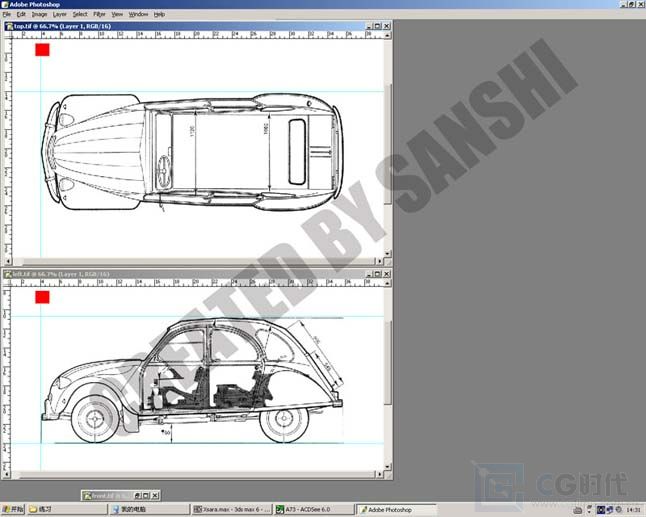
Task: Click the left.tif document icon in its title bar
Action: [x=8, y=274]
